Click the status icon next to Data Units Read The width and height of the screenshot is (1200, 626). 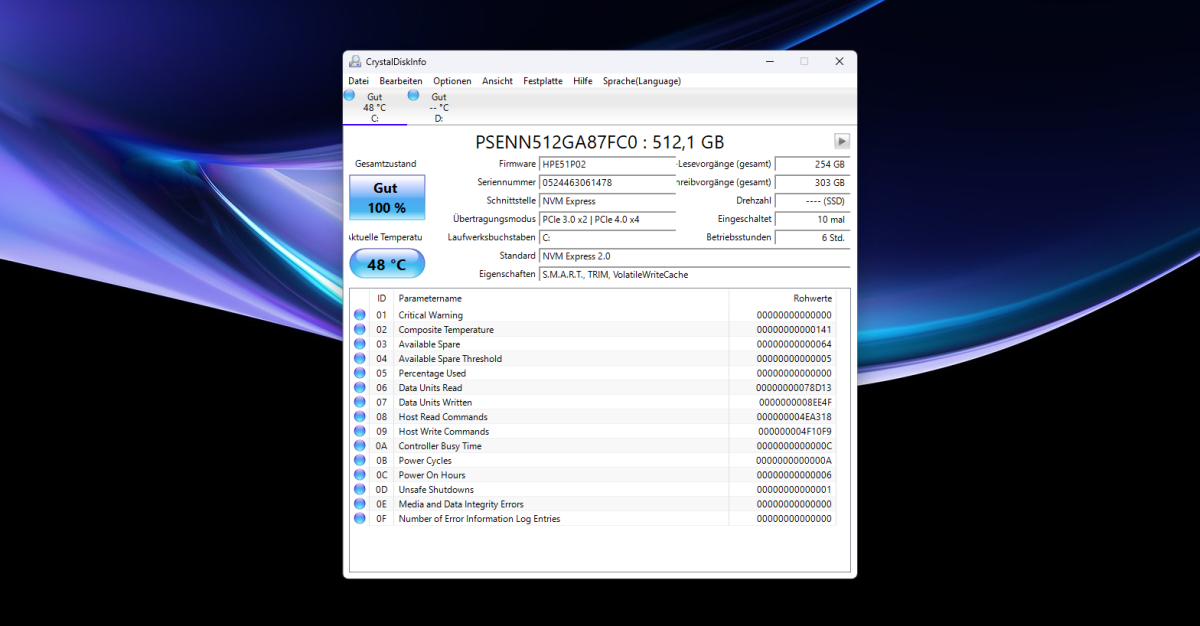pos(360,387)
